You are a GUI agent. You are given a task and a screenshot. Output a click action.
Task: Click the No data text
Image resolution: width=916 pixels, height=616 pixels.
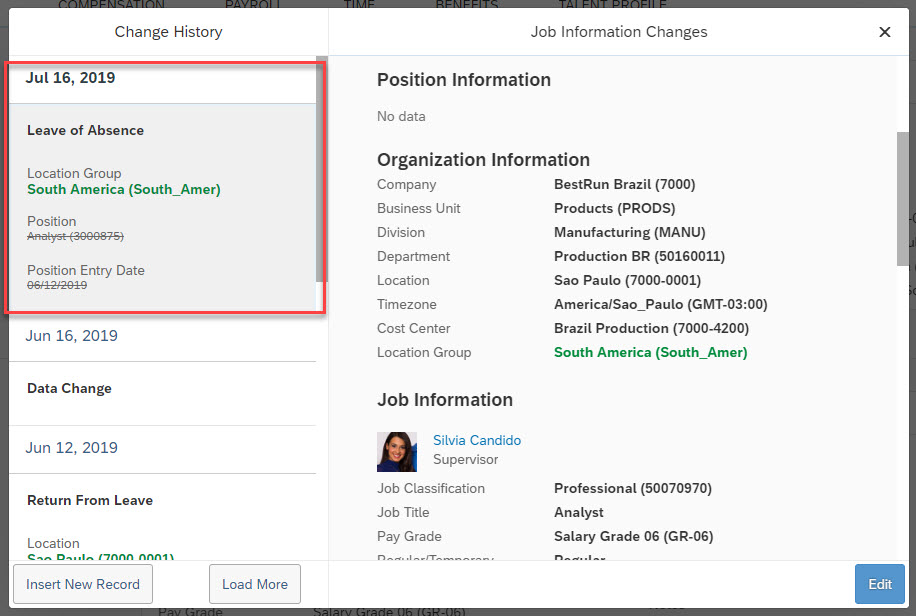pos(401,116)
